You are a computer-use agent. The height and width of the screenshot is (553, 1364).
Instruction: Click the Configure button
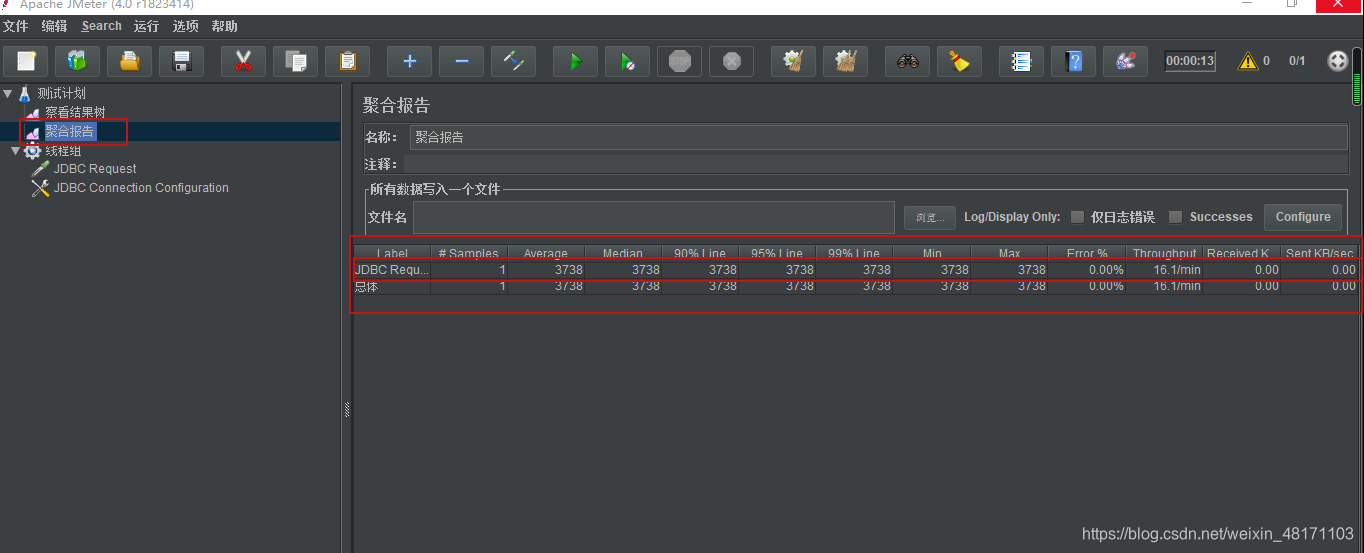click(1303, 217)
